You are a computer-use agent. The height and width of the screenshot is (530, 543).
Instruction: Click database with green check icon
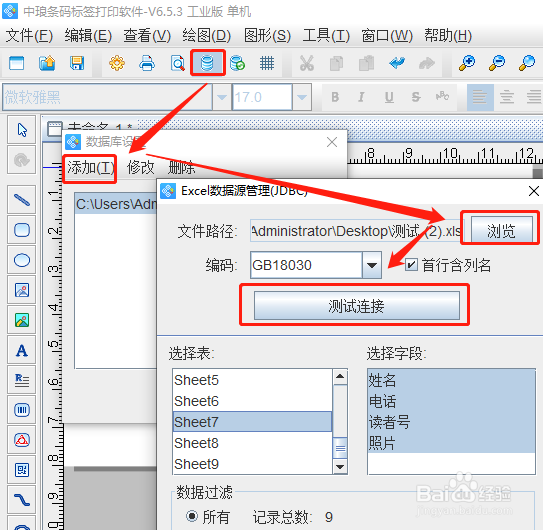coord(237,63)
